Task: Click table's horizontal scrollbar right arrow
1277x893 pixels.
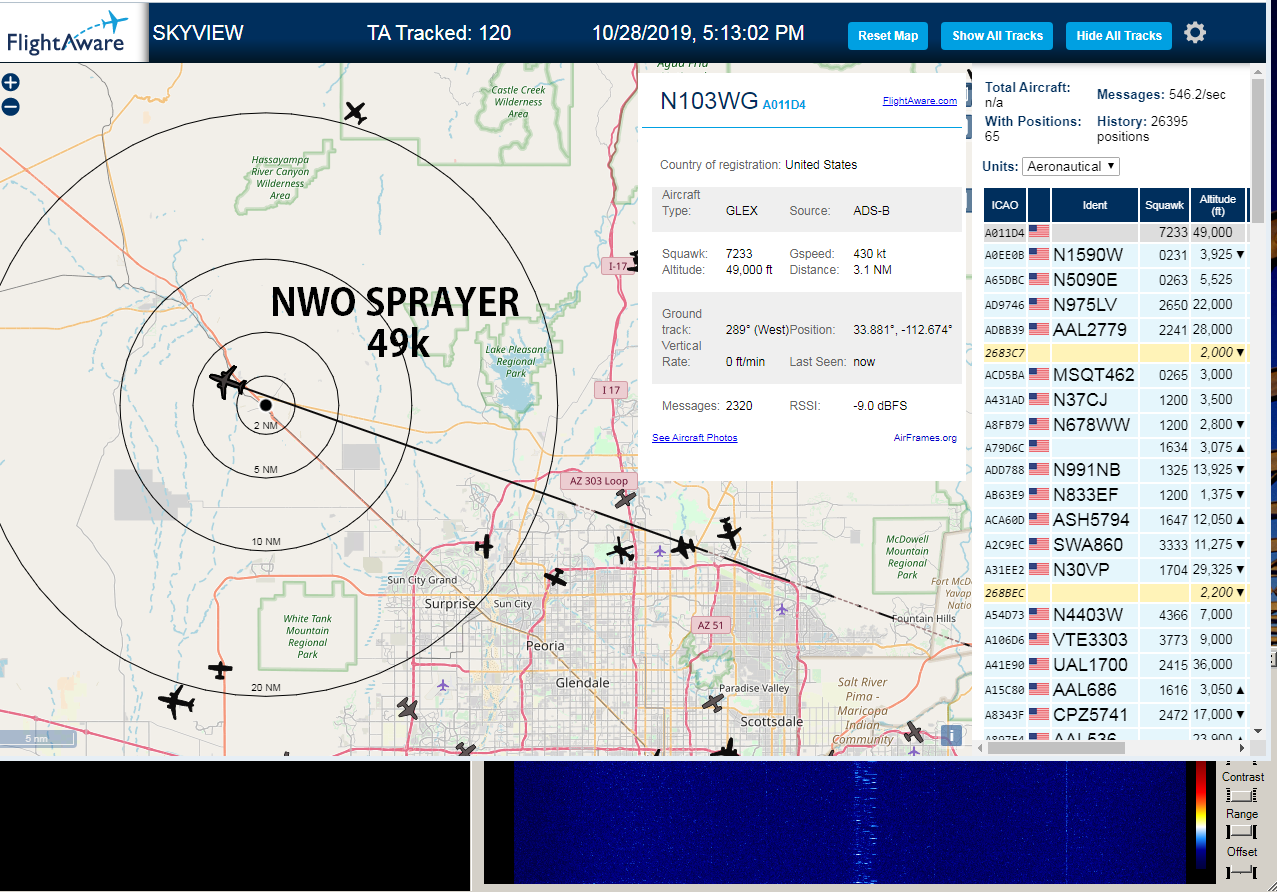Action: [1242, 747]
